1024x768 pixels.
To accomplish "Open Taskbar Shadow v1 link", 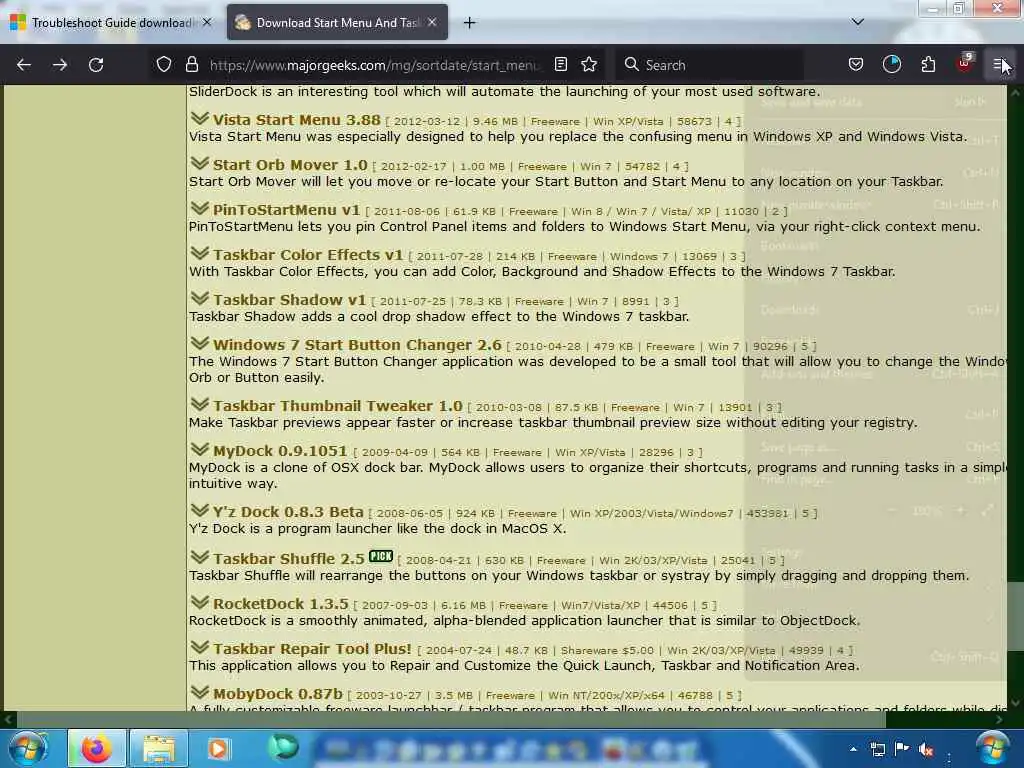I will 289,300.
